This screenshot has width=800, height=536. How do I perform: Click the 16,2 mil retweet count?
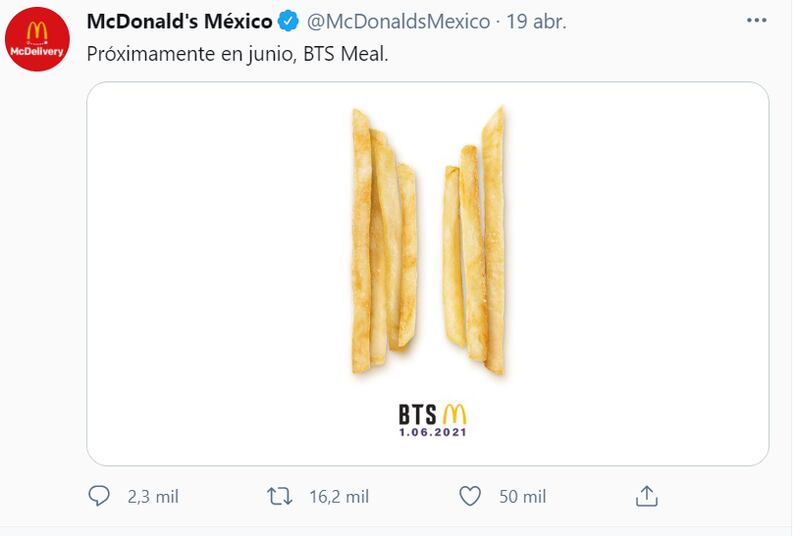pyautogui.click(x=339, y=497)
